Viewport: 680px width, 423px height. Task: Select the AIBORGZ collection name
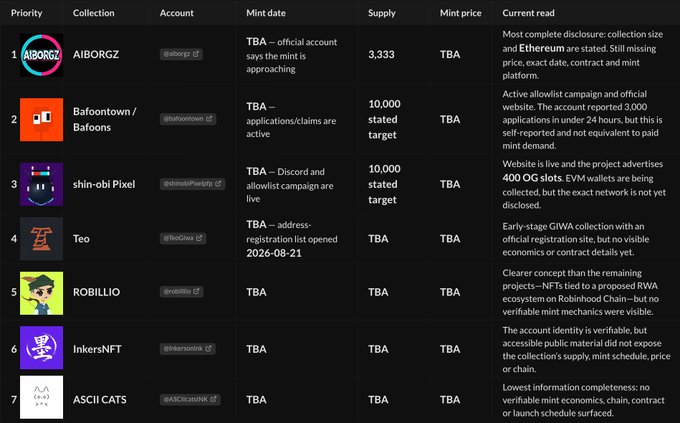tap(96, 54)
